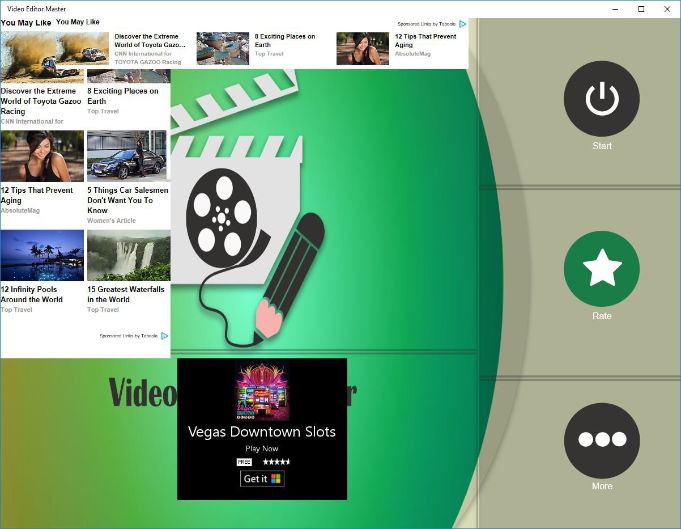The image size is (681, 529).
Task: Click 'Women's Article' source label
Action: coord(112,221)
